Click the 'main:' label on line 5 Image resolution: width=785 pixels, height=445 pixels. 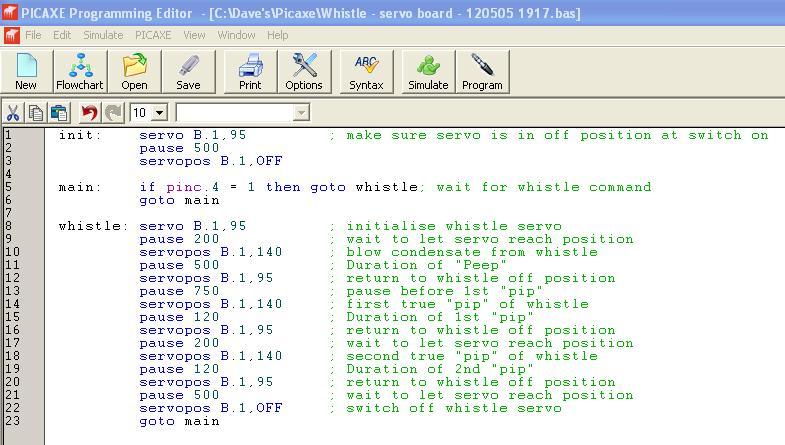[x=80, y=187]
